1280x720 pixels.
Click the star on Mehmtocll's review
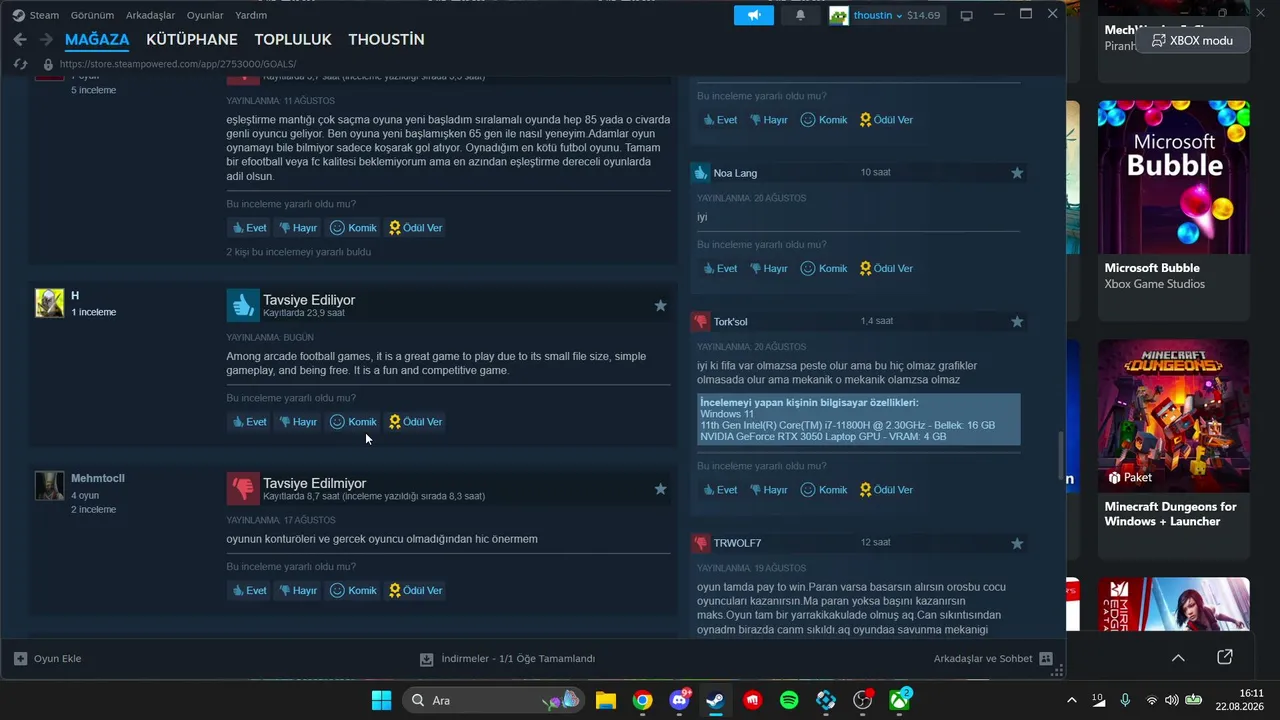click(660, 489)
